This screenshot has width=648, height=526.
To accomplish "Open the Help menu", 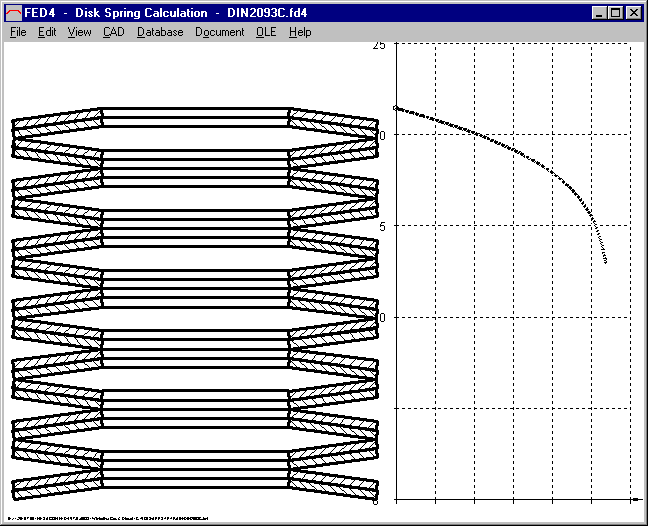I will (x=300, y=32).
